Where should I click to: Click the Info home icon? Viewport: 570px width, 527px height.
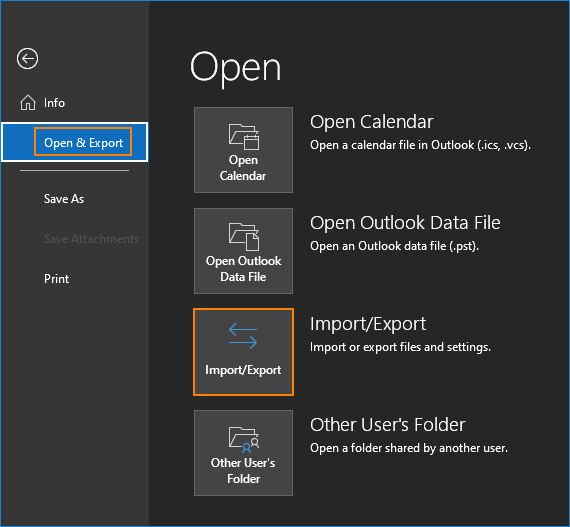[x=28, y=102]
